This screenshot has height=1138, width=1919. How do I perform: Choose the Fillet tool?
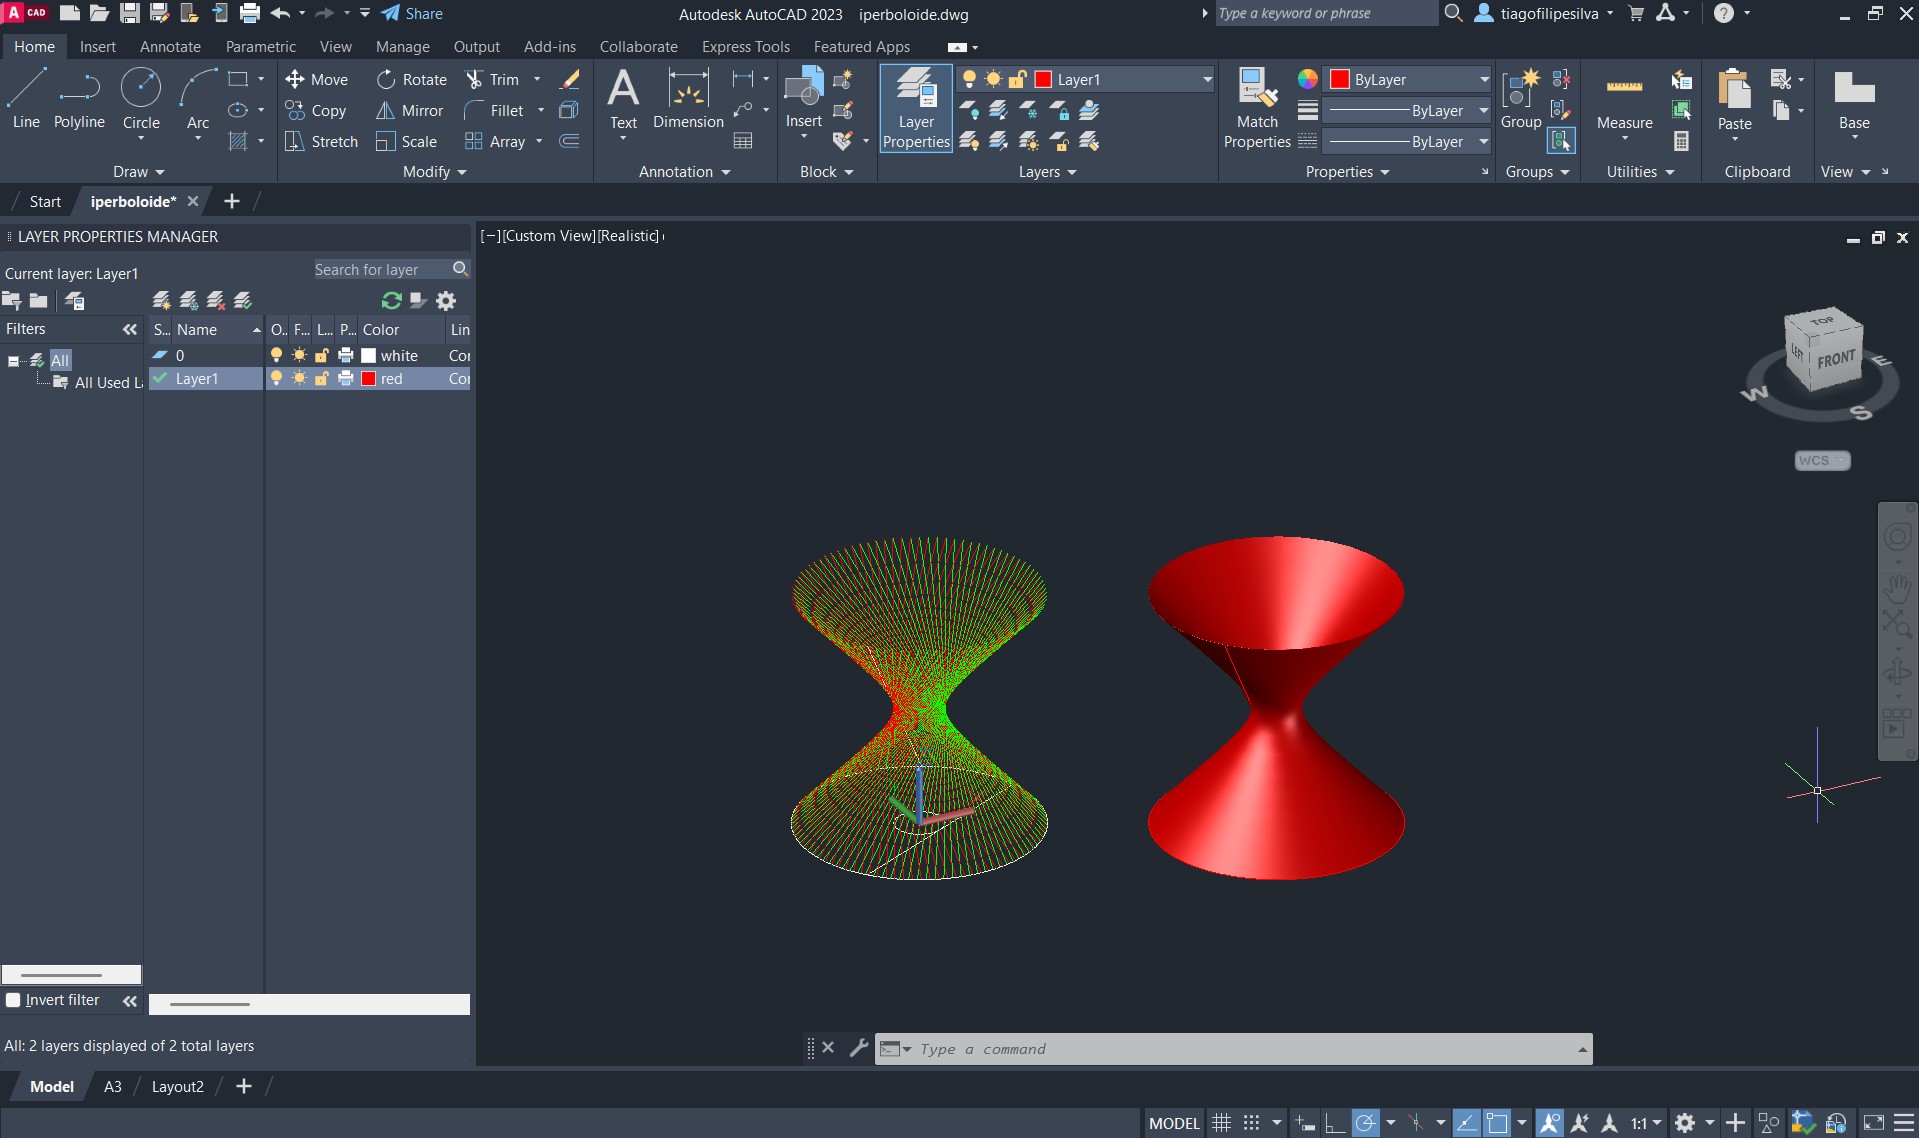click(494, 110)
